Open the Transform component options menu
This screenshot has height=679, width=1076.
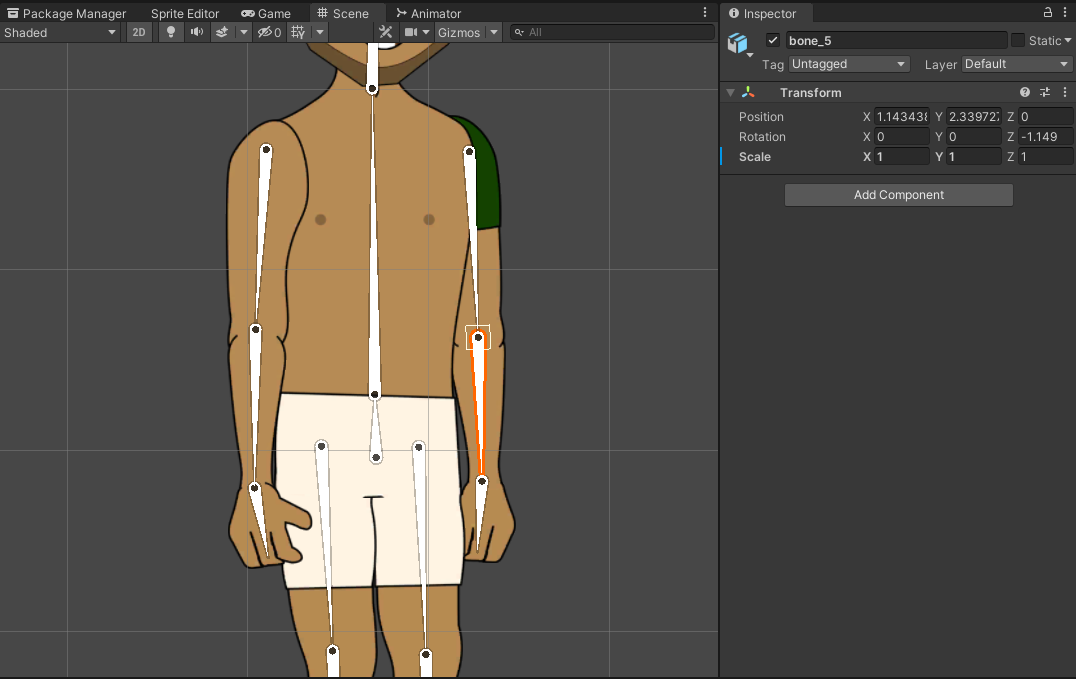(1064, 92)
